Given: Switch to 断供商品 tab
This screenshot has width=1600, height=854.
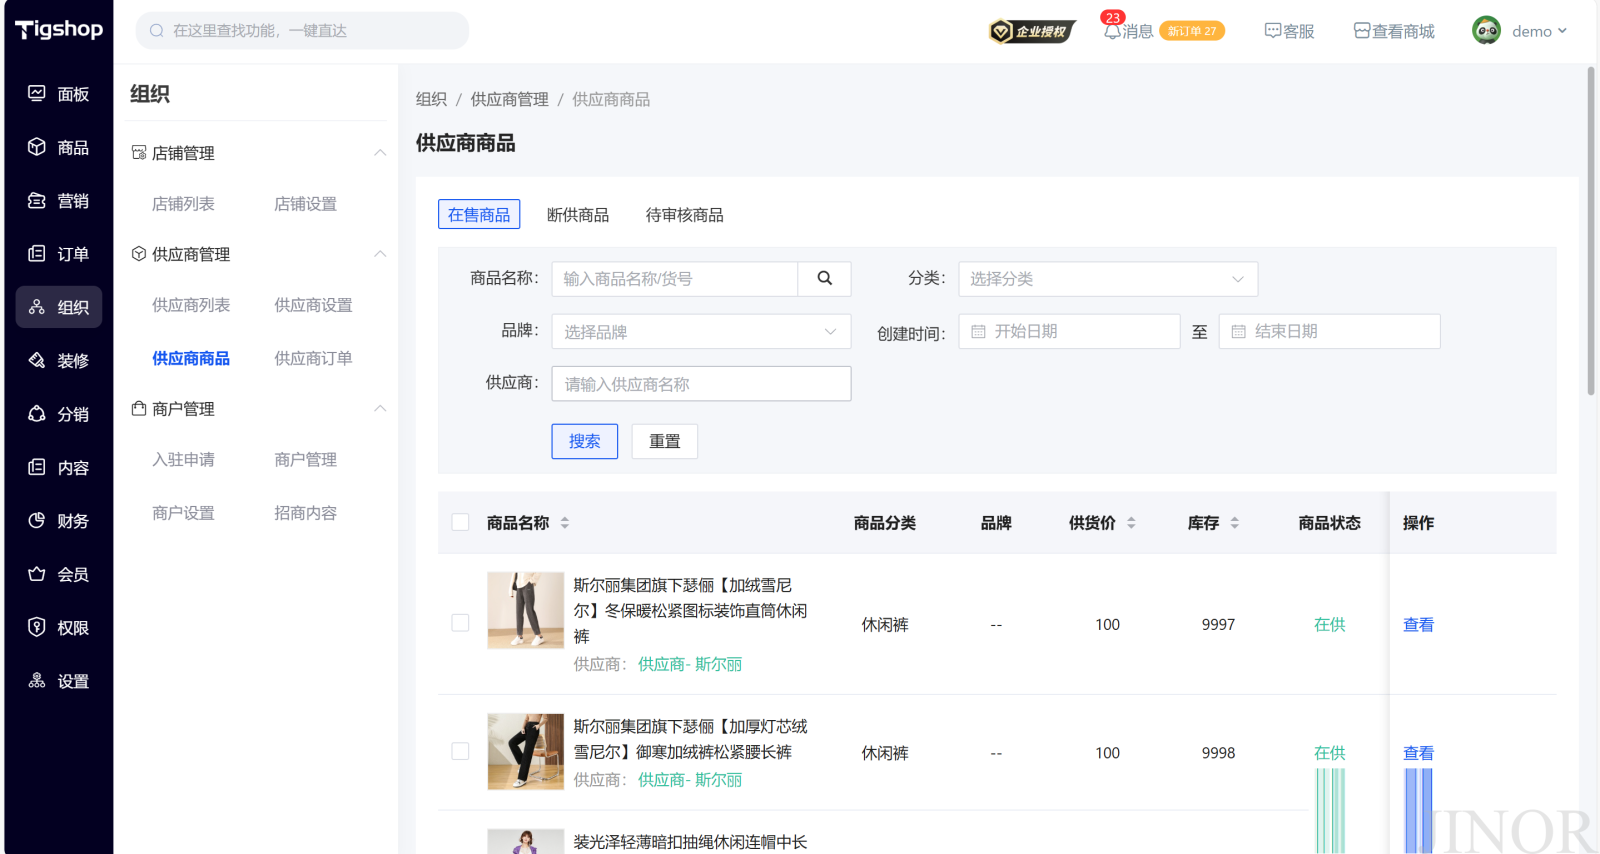Looking at the screenshot, I should point(578,215).
